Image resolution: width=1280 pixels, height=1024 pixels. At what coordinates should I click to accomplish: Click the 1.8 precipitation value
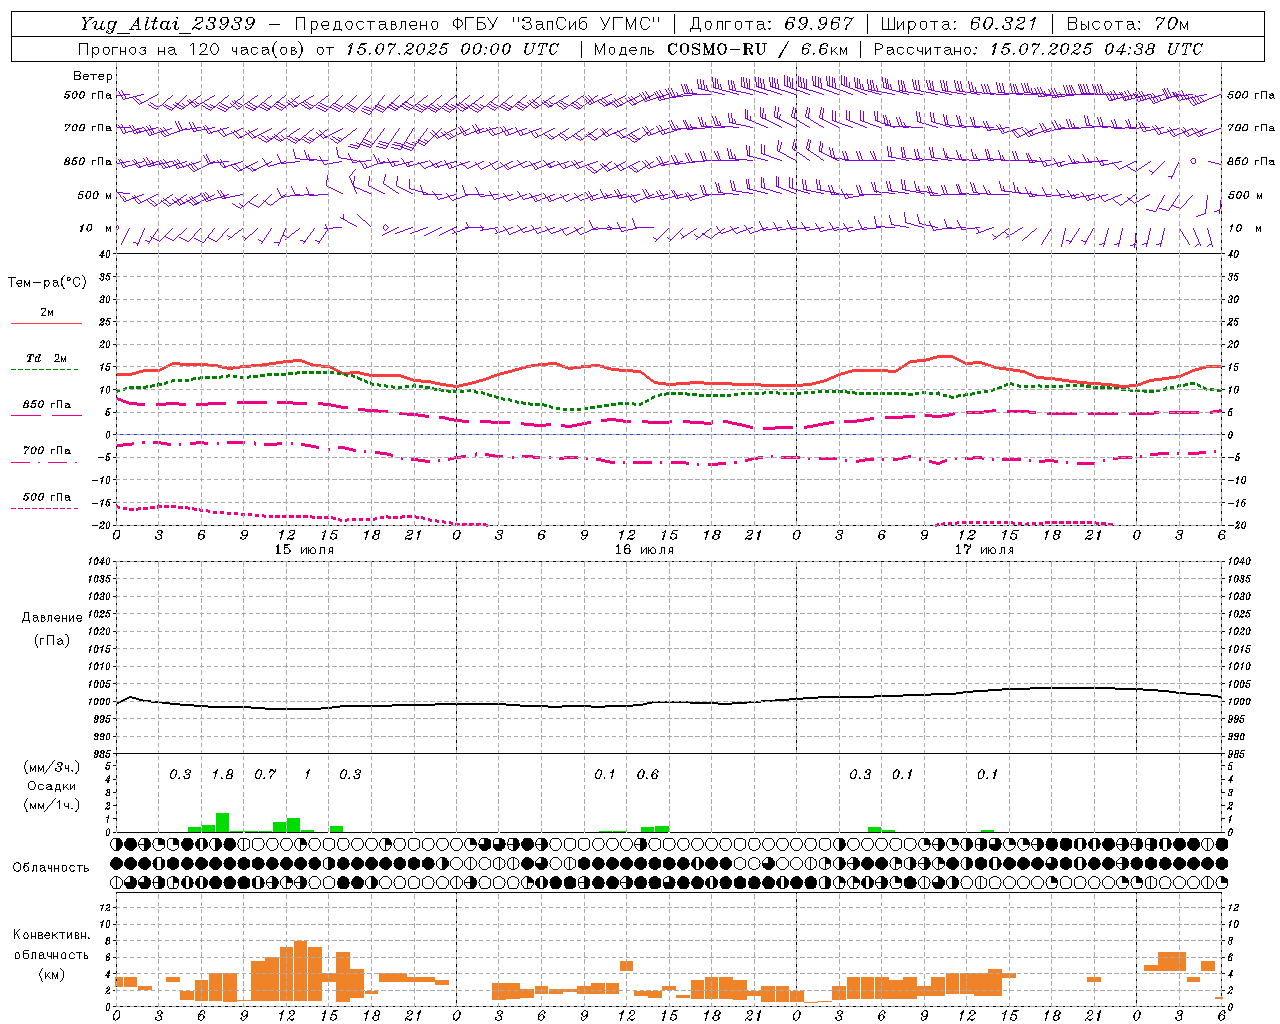tap(222, 775)
